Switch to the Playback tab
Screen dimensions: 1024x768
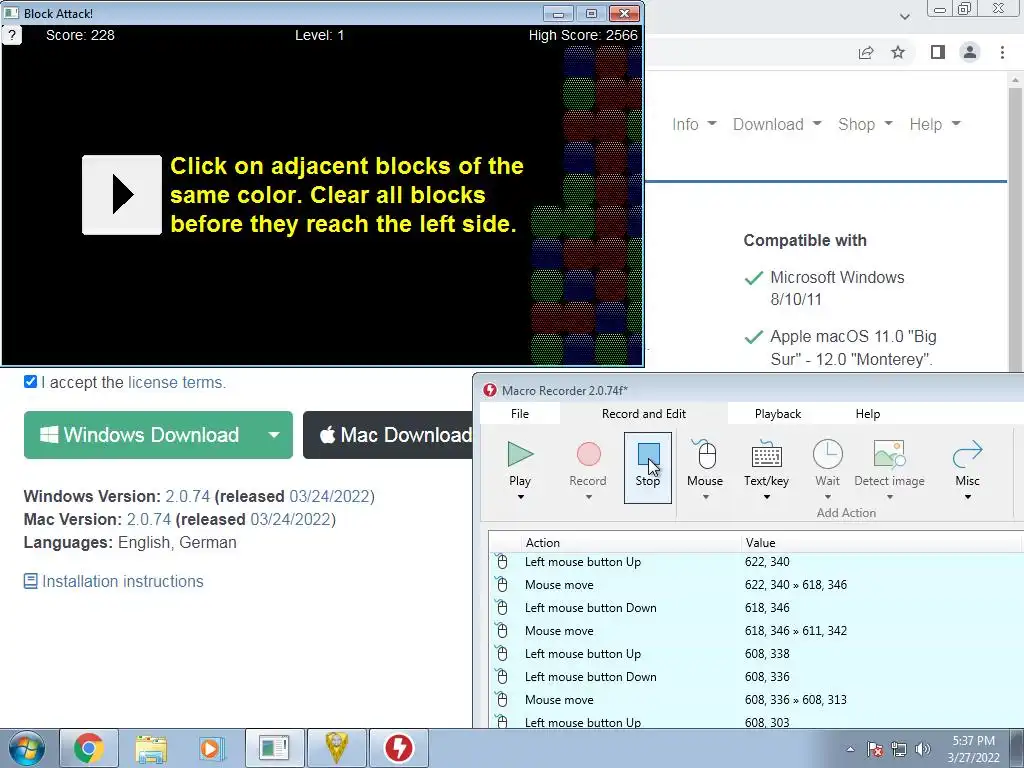(778, 414)
